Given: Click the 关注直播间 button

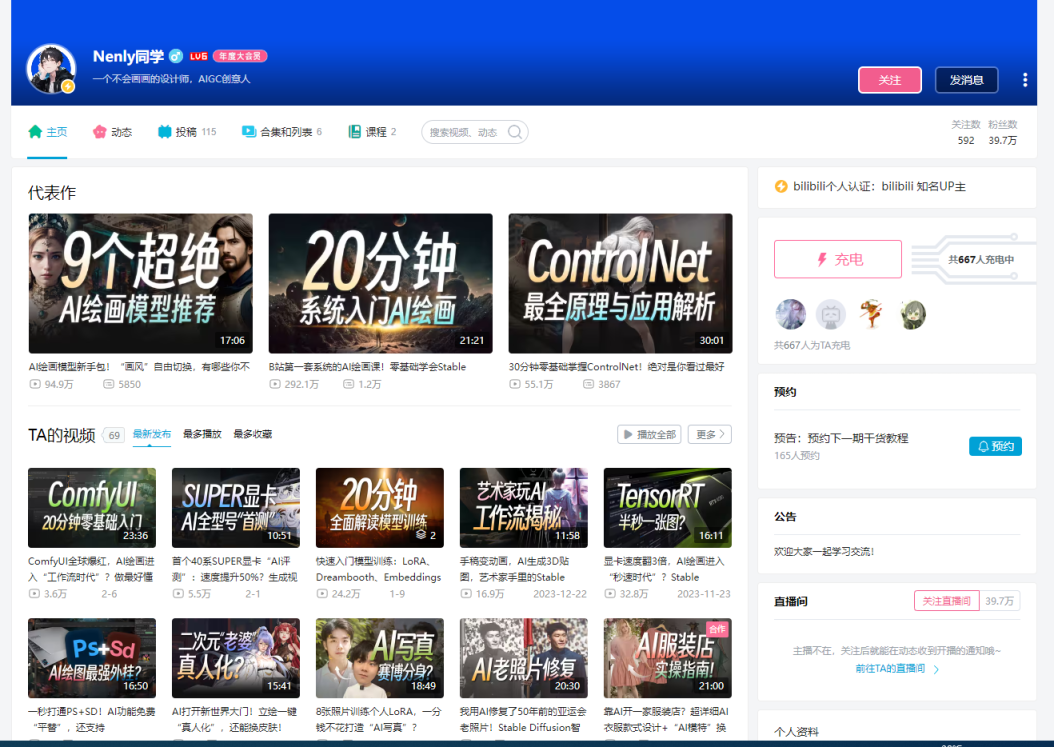Looking at the screenshot, I should [946, 600].
